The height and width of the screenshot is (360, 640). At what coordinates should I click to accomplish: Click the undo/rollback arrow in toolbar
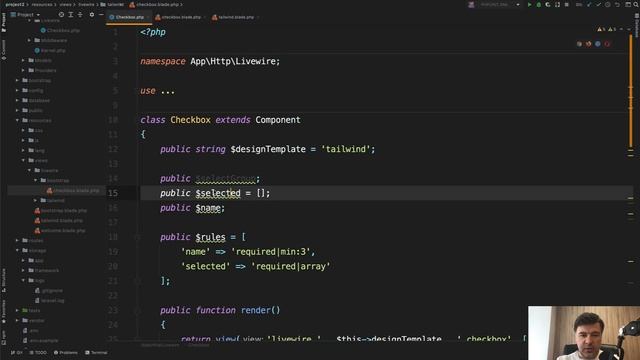617,4
